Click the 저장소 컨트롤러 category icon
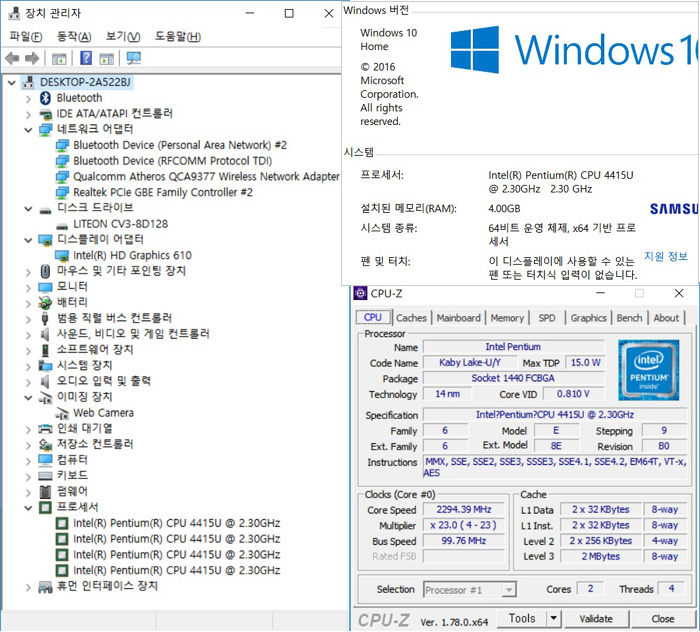The image size is (700, 632). [x=45, y=445]
